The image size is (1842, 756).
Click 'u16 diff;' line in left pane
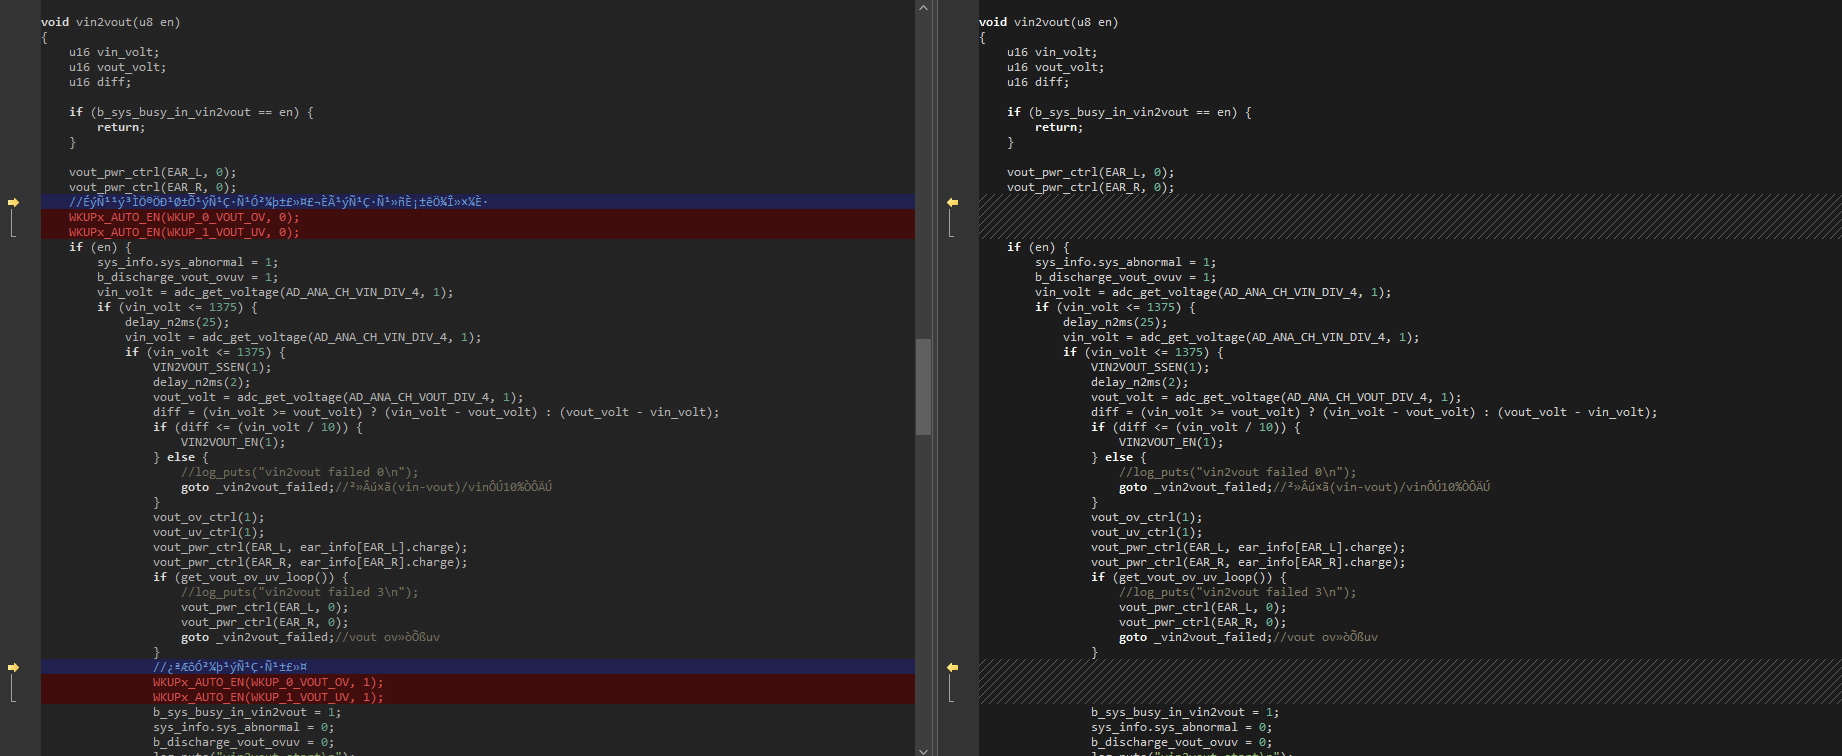100,82
